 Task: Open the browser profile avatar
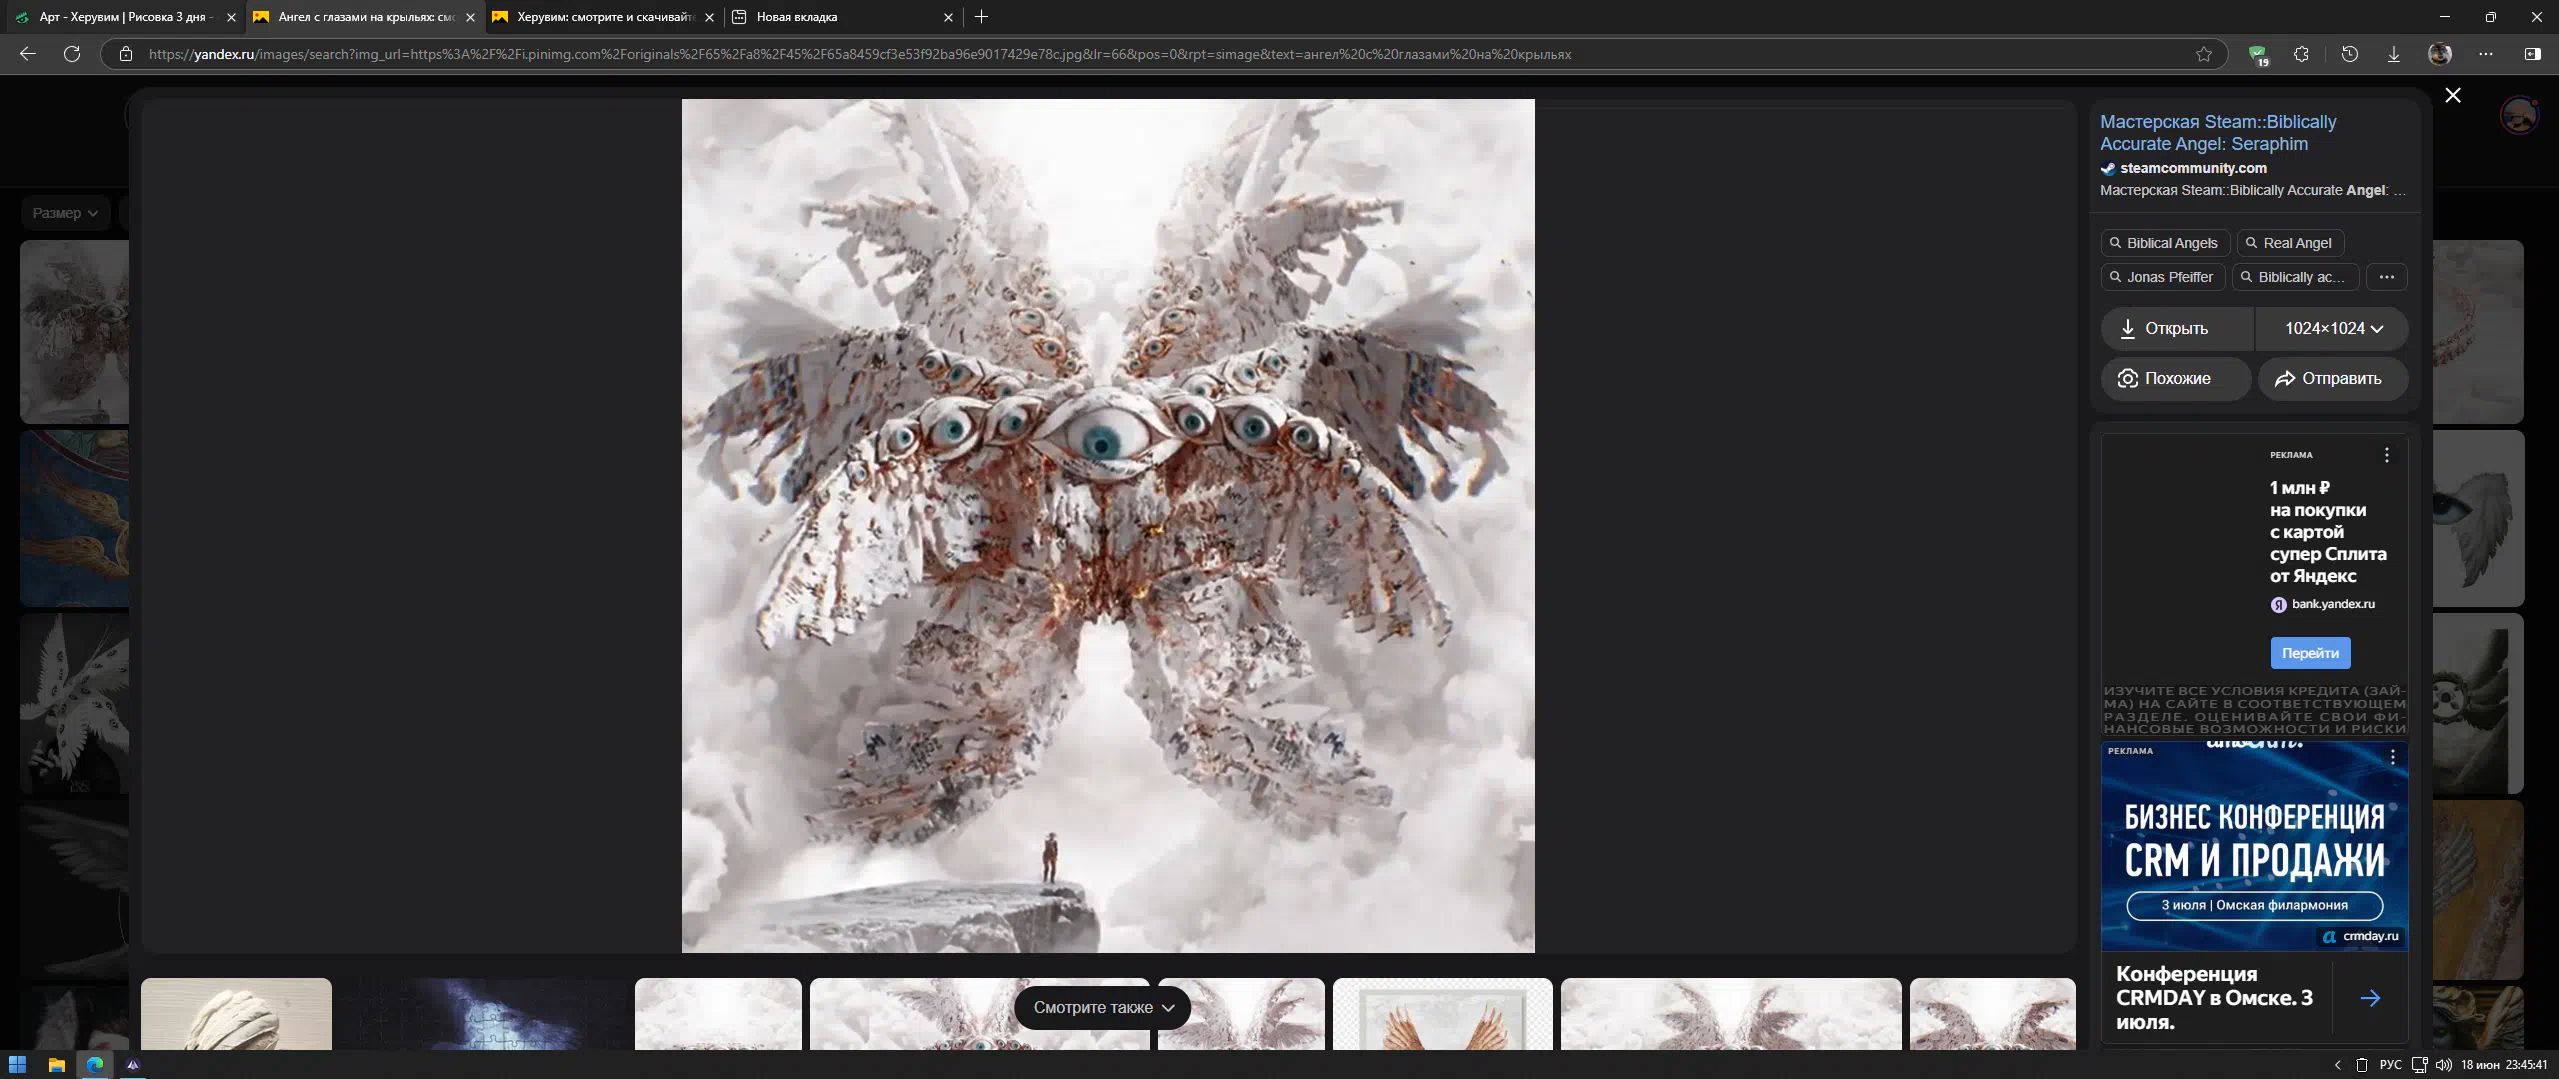[x=2440, y=54]
